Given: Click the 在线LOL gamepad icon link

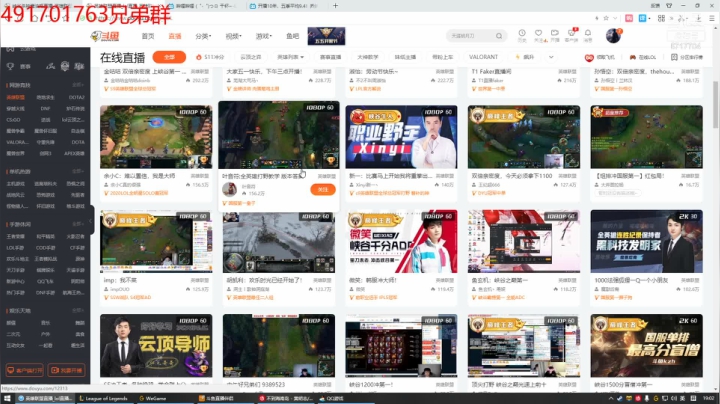Looking at the screenshot, I should 643,57.
